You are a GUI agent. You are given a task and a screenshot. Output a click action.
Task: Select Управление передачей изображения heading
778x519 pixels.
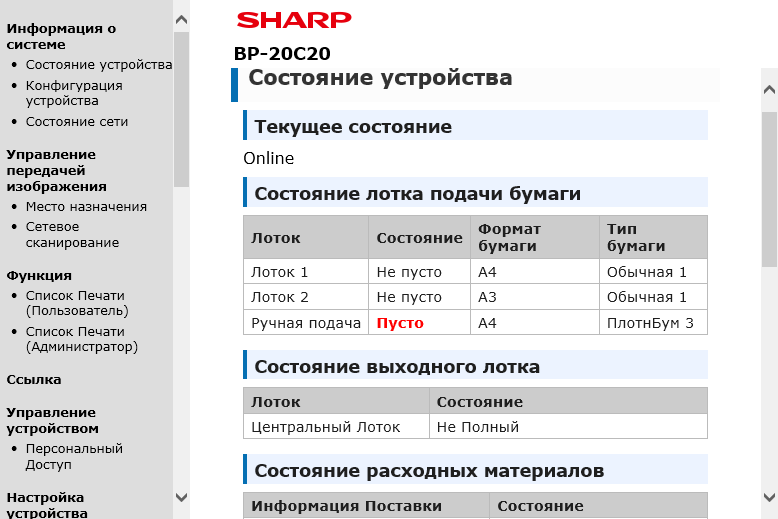[x=57, y=170]
